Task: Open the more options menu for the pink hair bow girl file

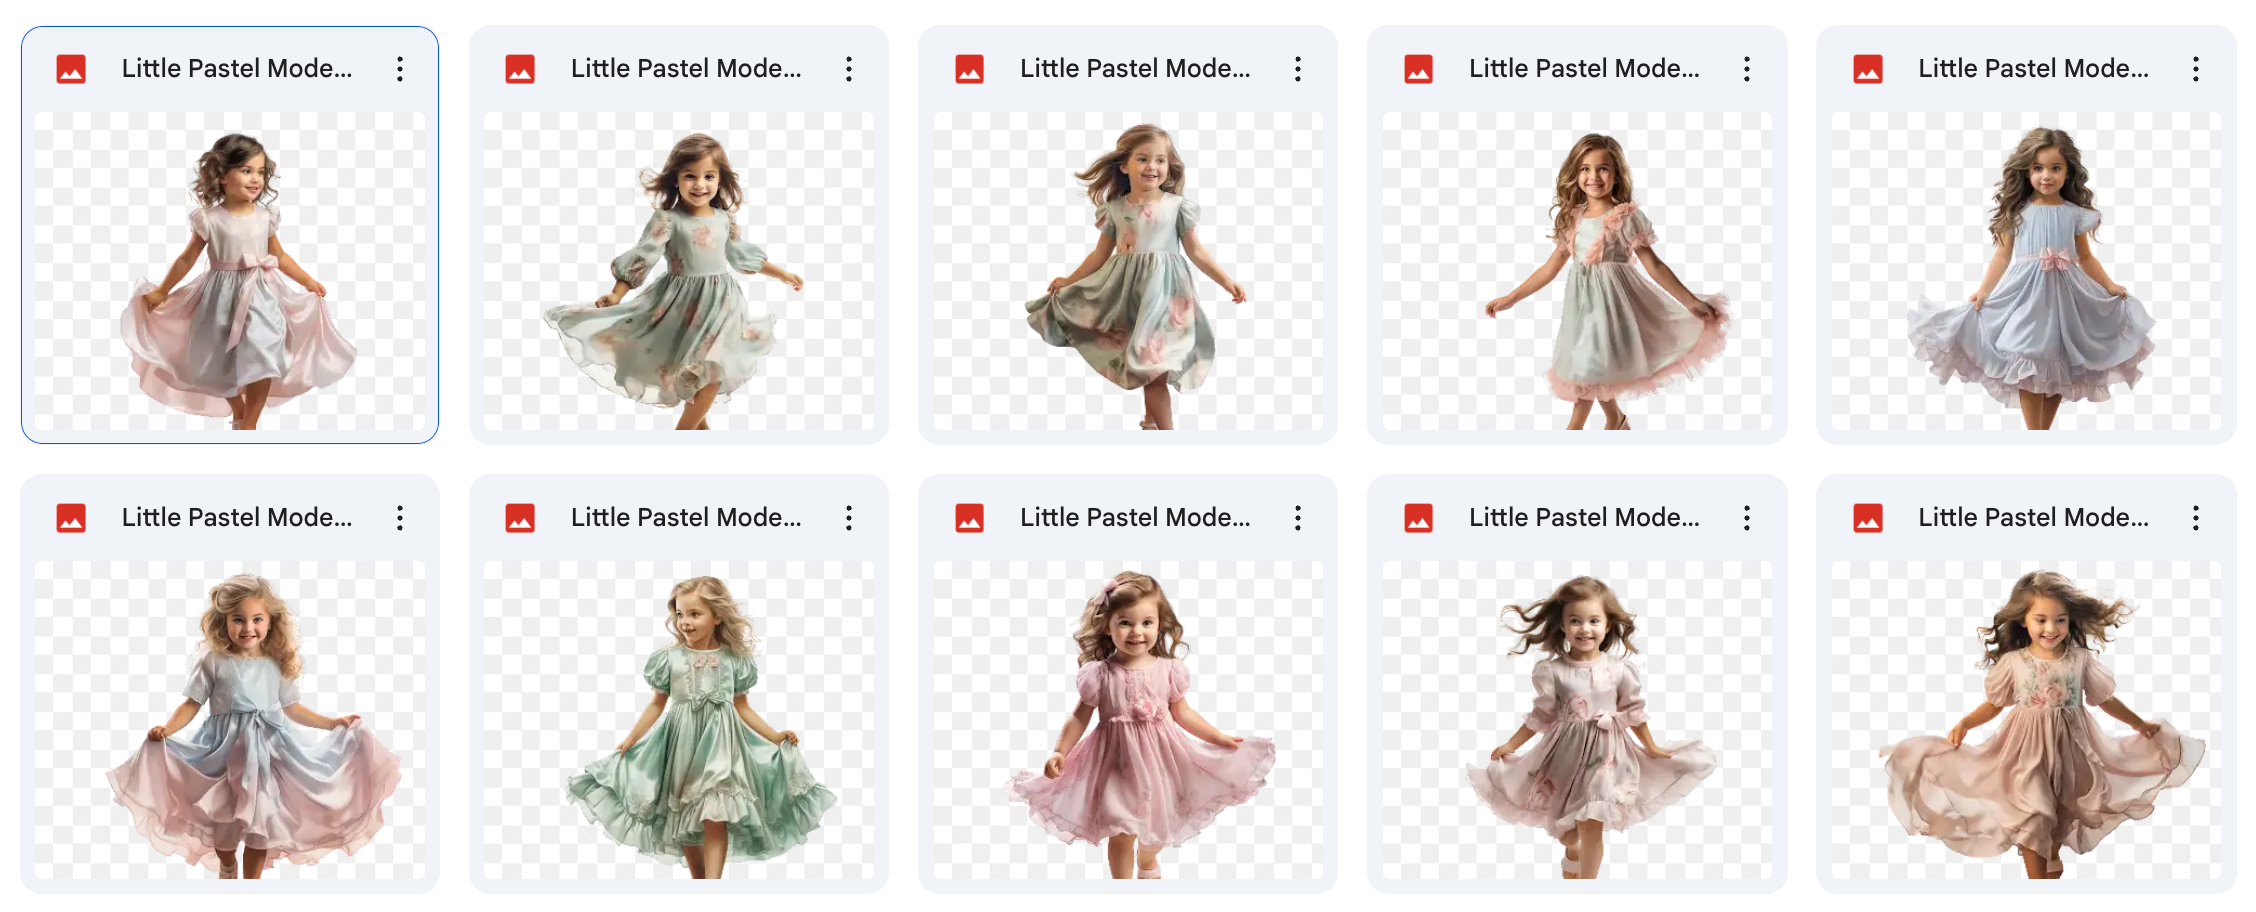Action: click(x=1297, y=518)
